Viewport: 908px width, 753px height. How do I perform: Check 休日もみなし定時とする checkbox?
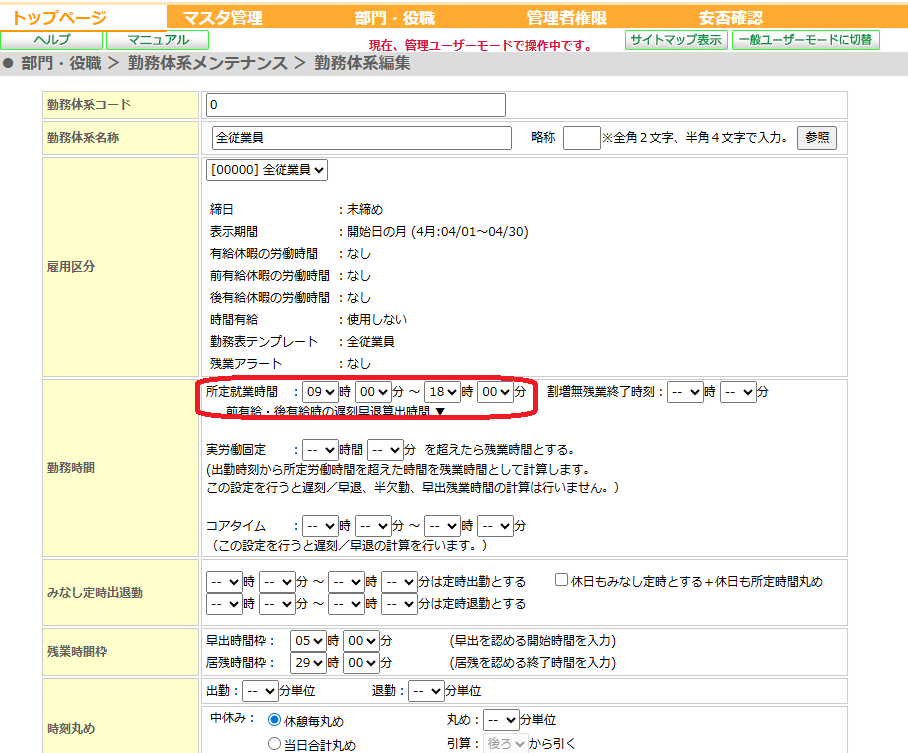[561, 580]
